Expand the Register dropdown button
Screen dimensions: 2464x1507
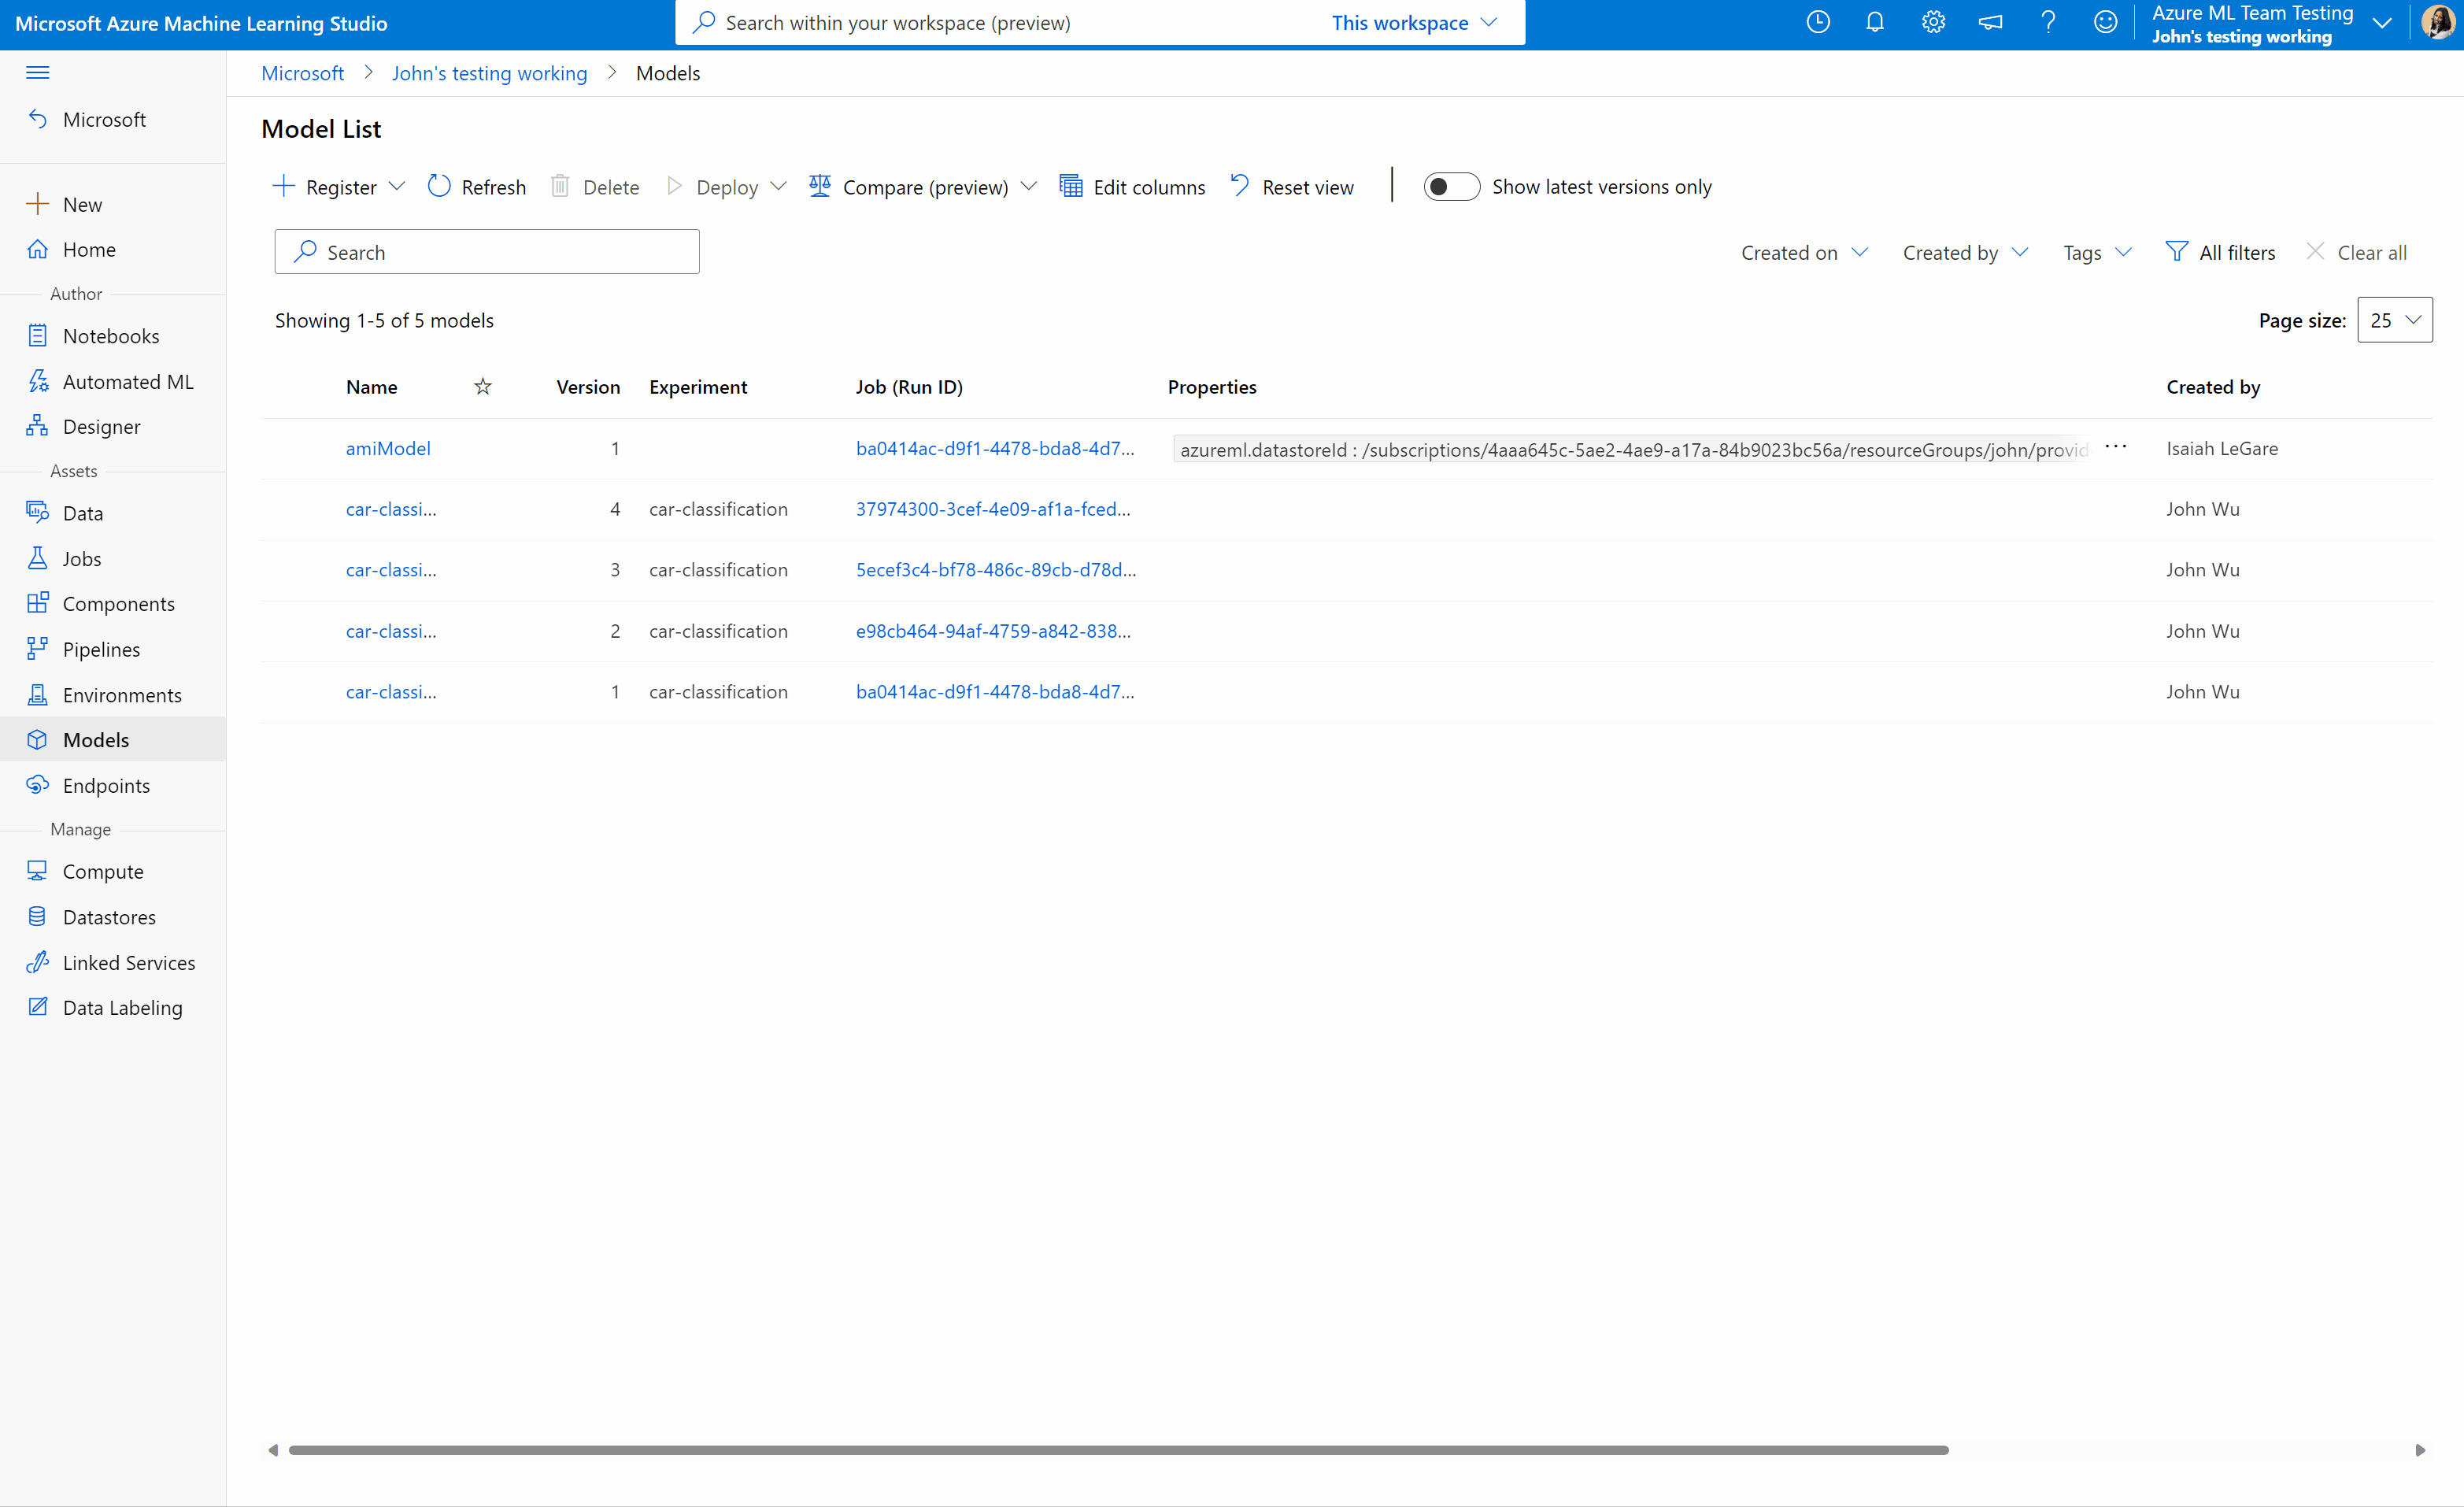tap(396, 185)
